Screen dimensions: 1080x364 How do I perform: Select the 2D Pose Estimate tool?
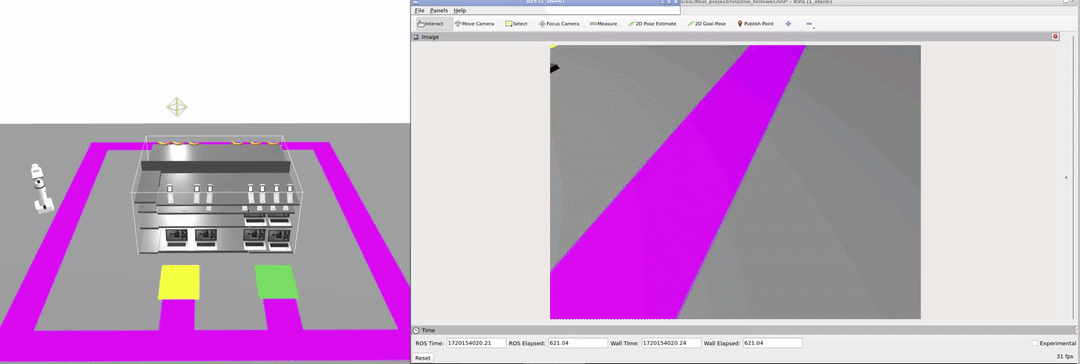click(652, 23)
